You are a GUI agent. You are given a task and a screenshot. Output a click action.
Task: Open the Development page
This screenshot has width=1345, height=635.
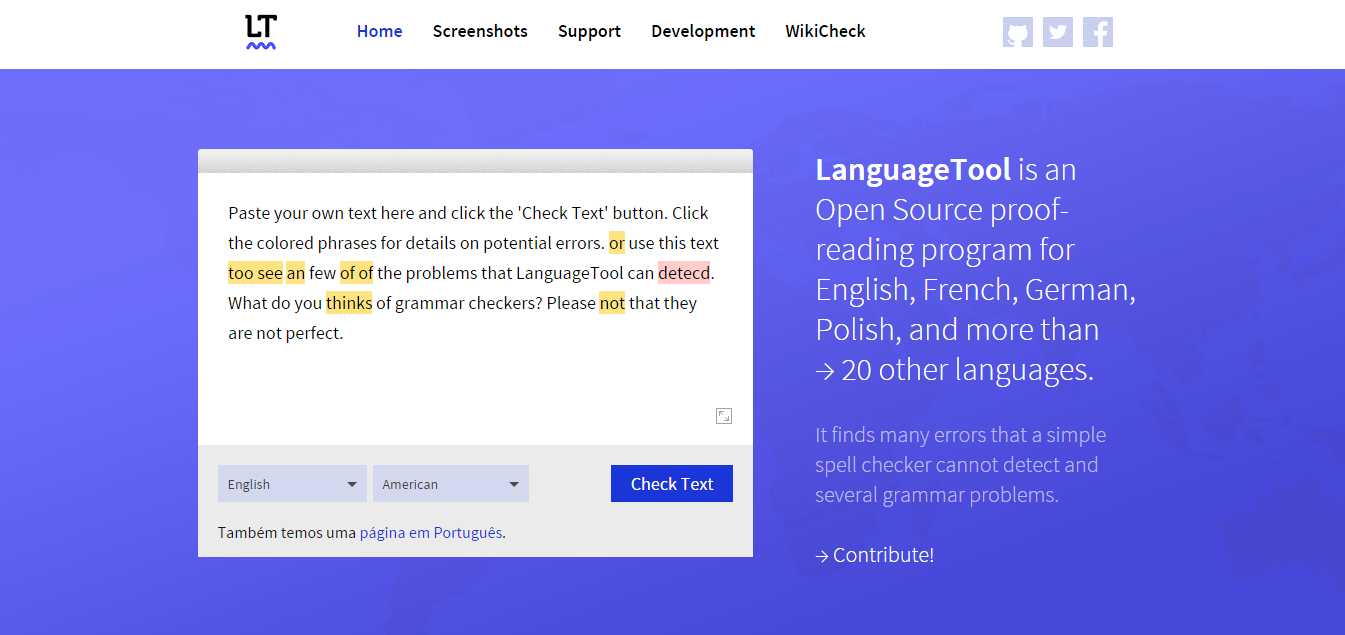click(x=704, y=31)
